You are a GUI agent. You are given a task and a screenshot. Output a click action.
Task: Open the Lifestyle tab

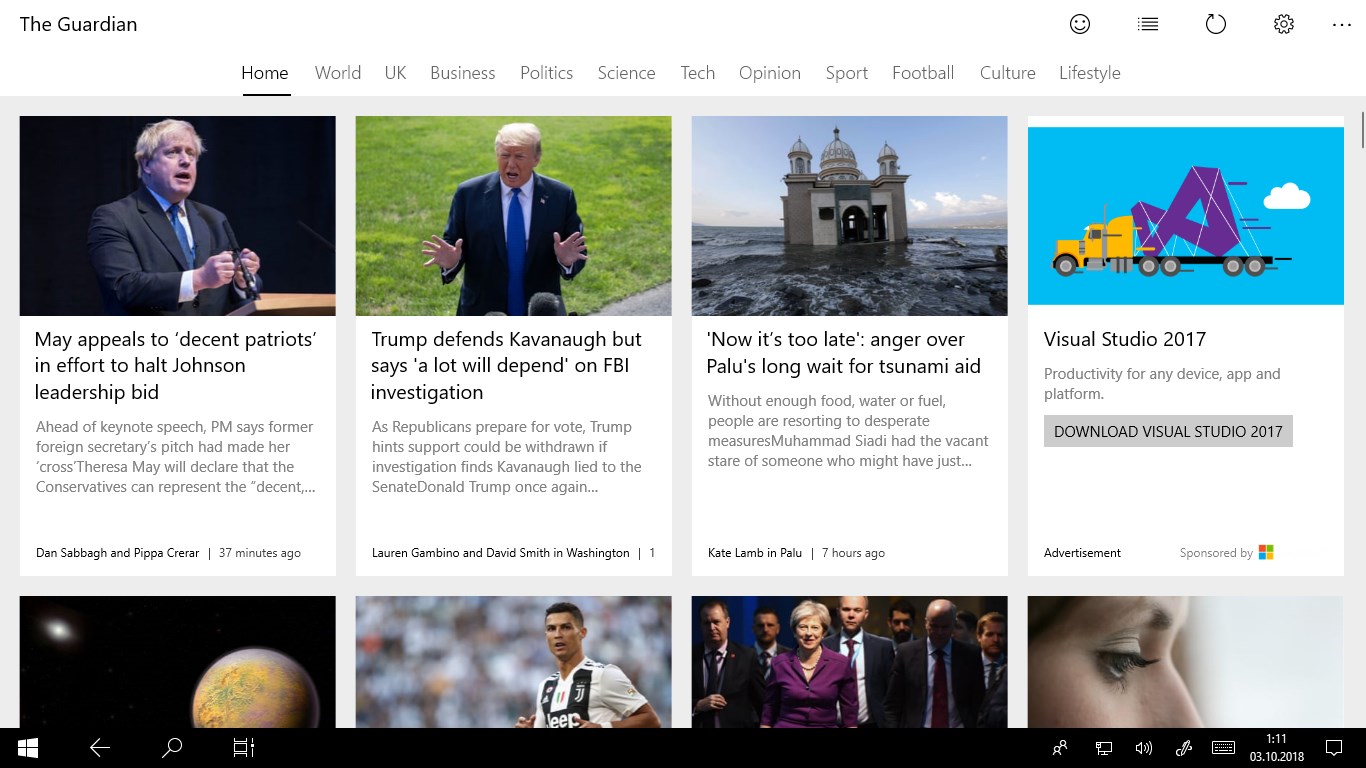pos(1090,73)
